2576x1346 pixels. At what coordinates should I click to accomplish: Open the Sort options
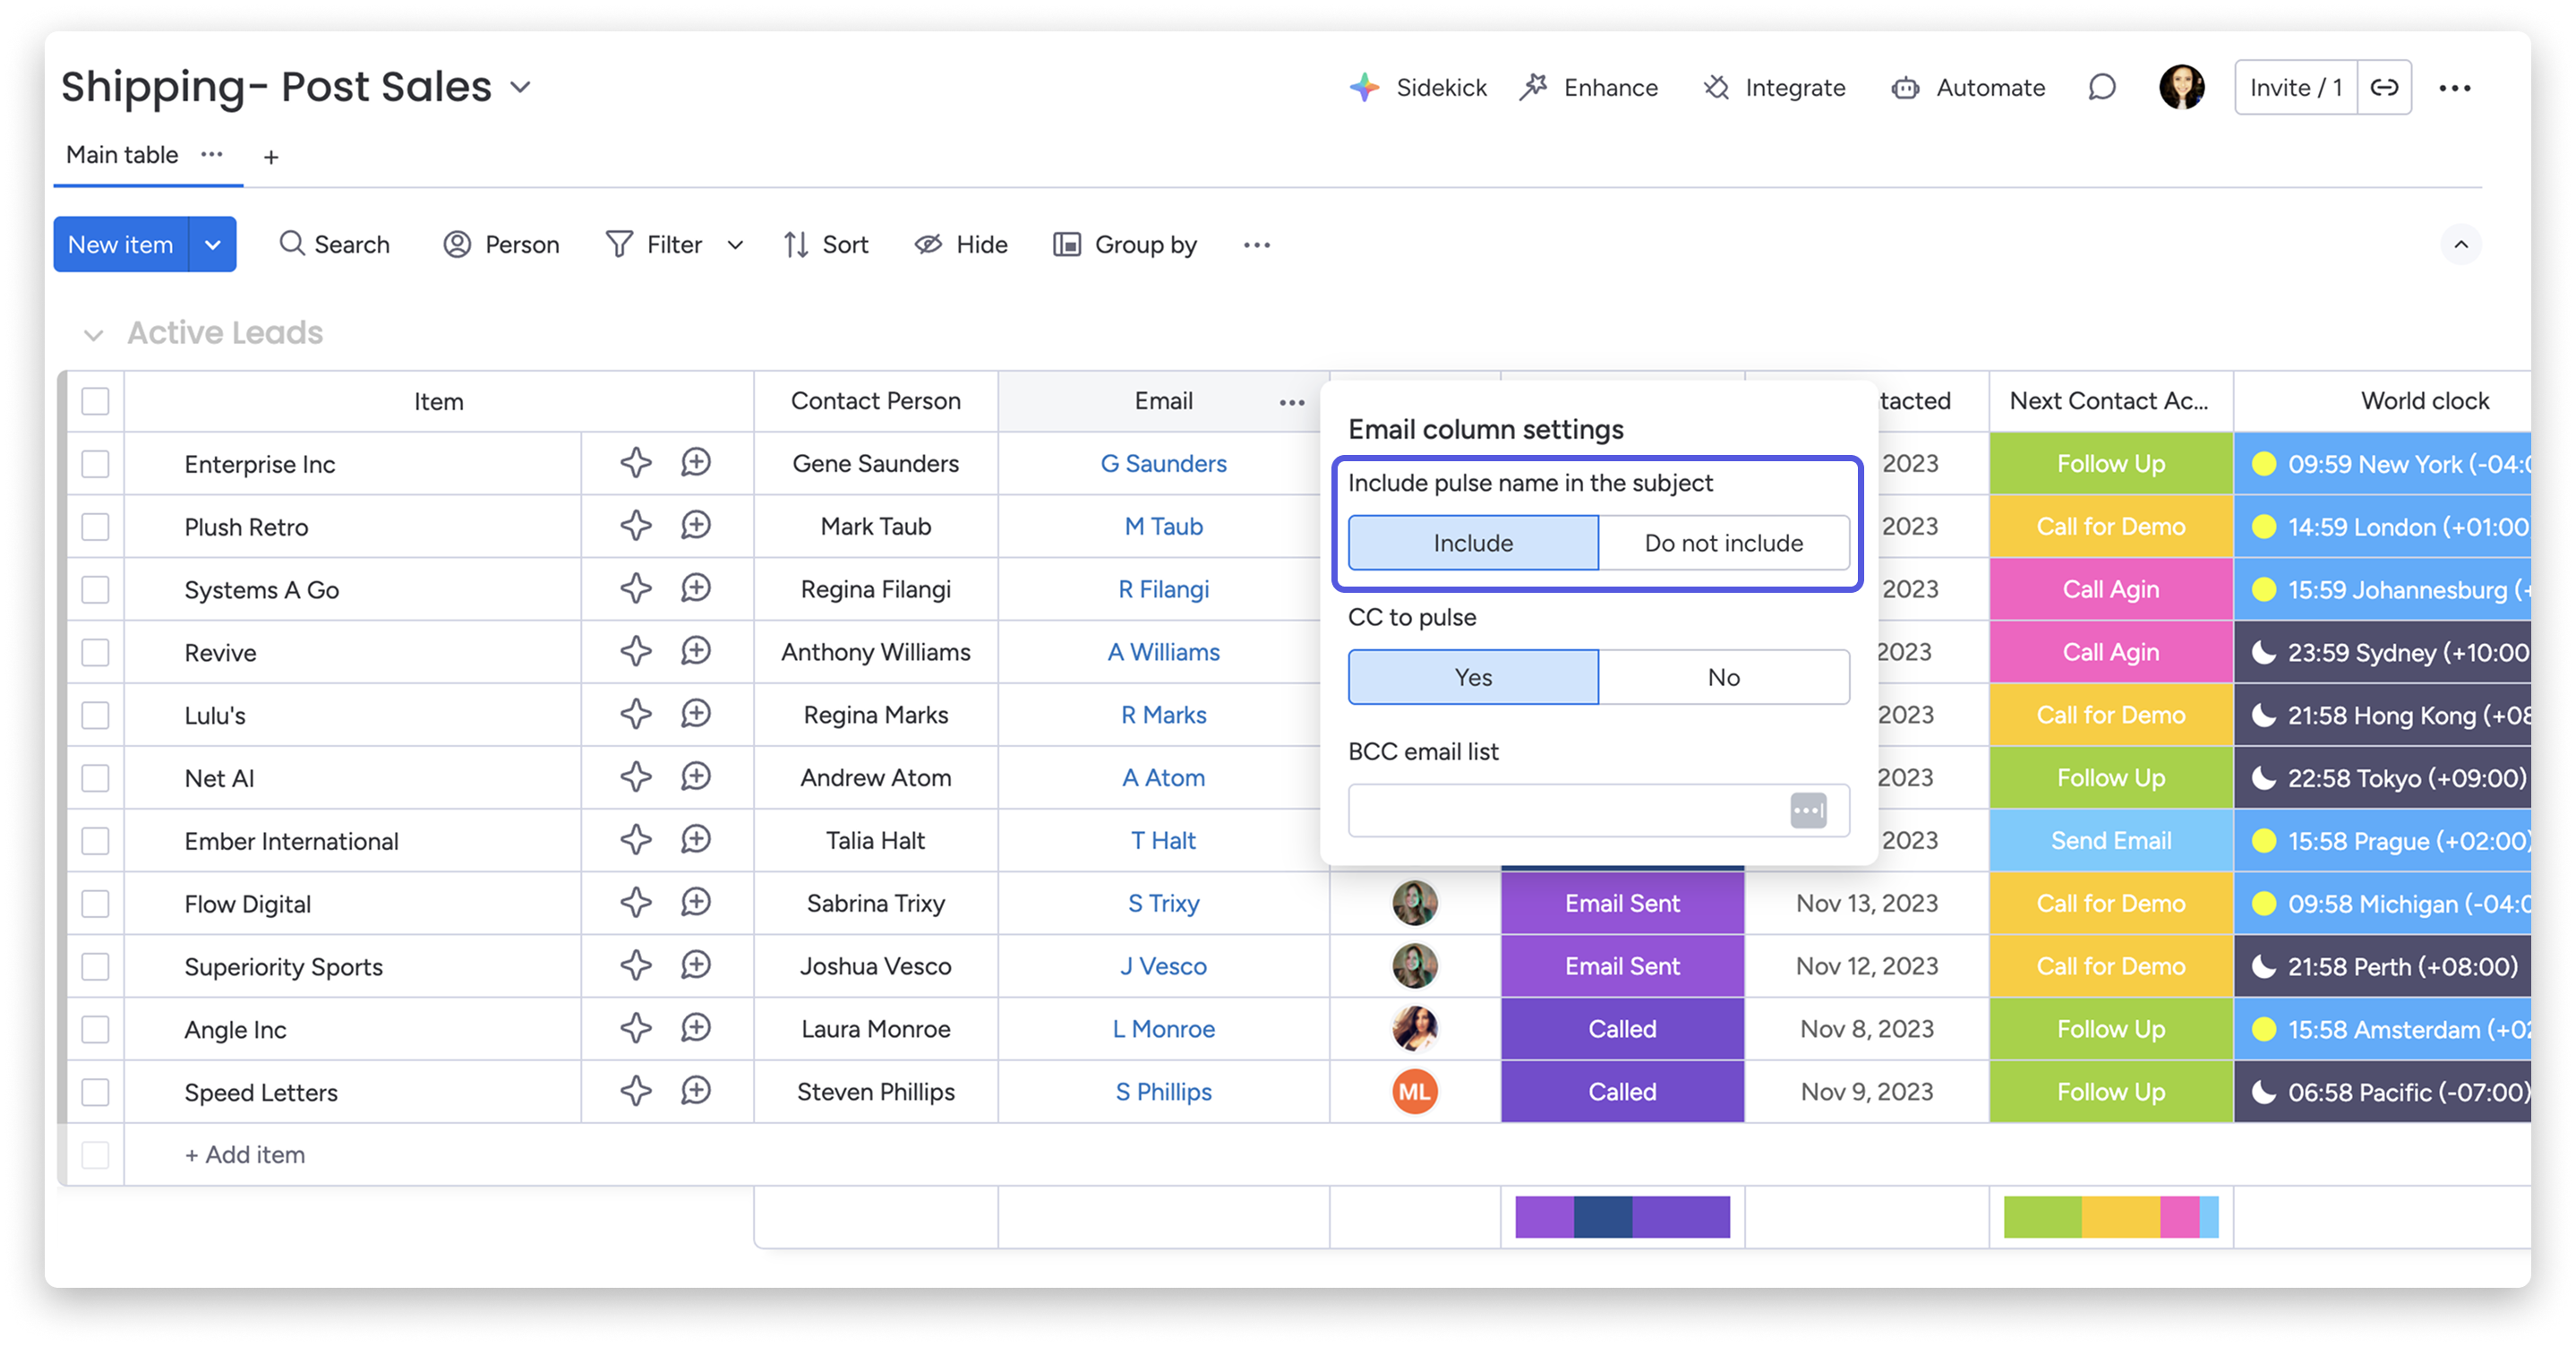click(826, 244)
